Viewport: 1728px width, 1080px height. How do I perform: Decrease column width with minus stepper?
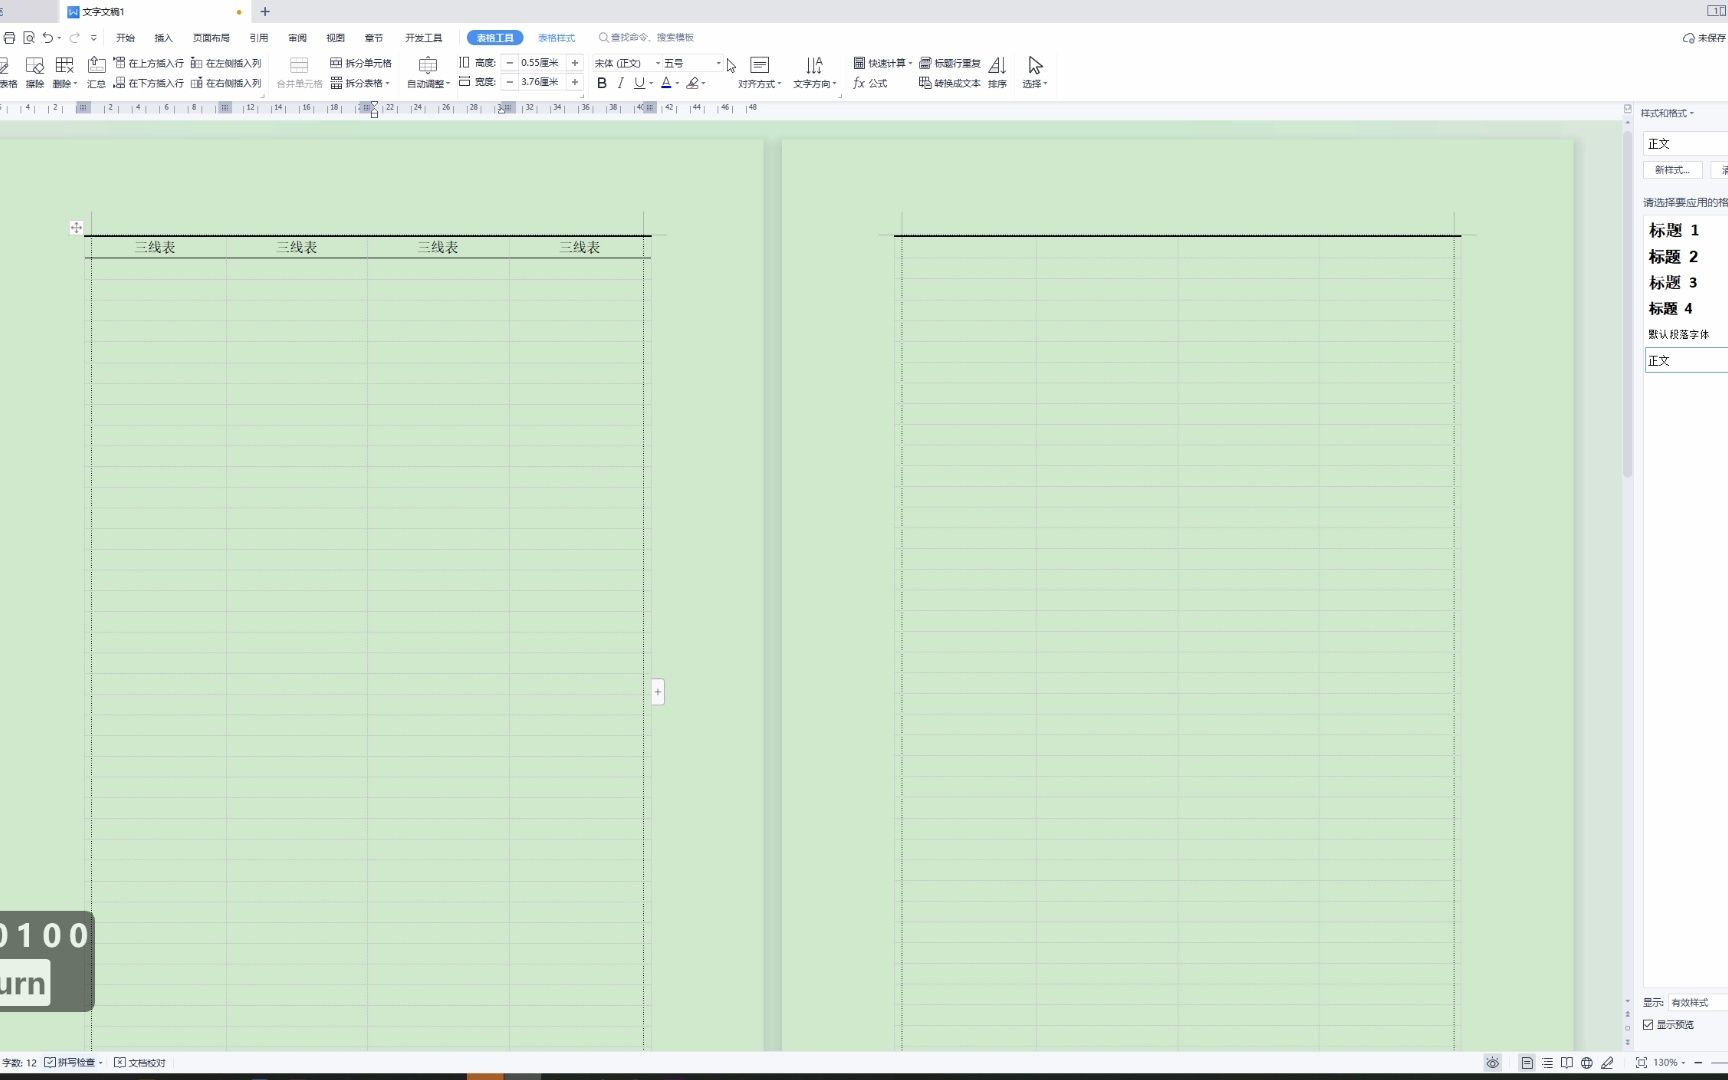point(510,82)
